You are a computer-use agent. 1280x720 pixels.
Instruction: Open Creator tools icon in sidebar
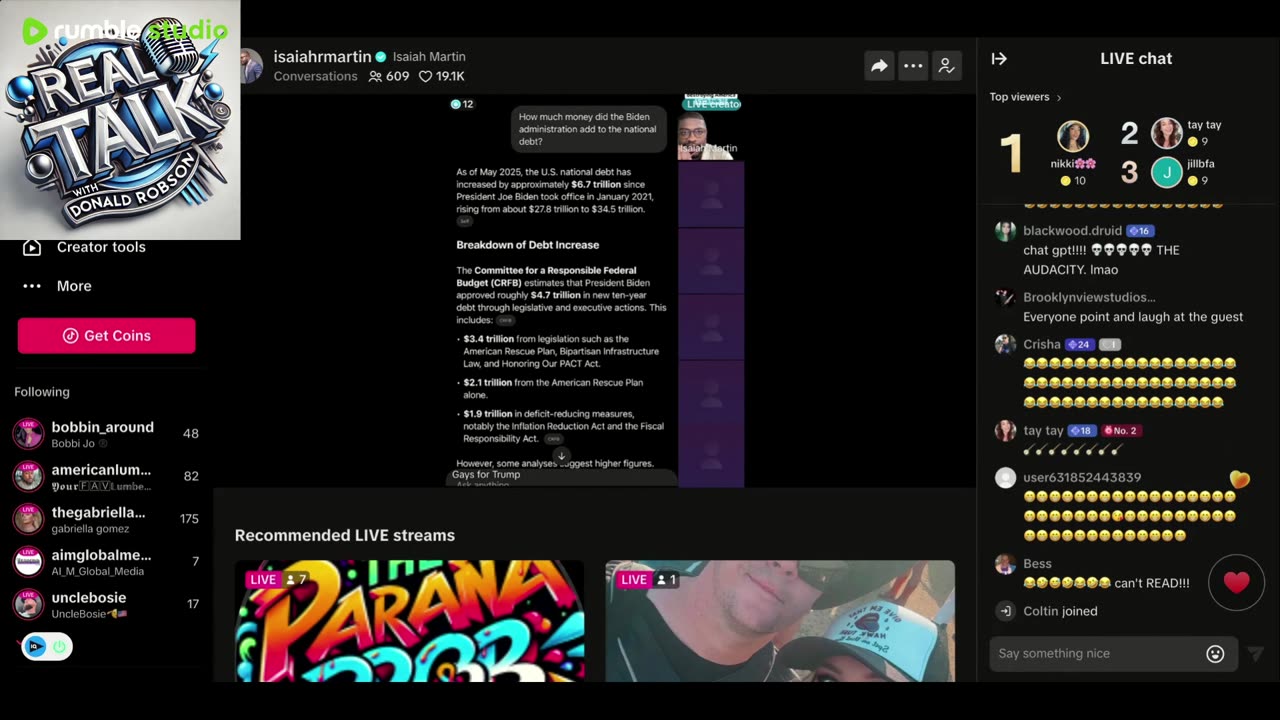(x=32, y=247)
